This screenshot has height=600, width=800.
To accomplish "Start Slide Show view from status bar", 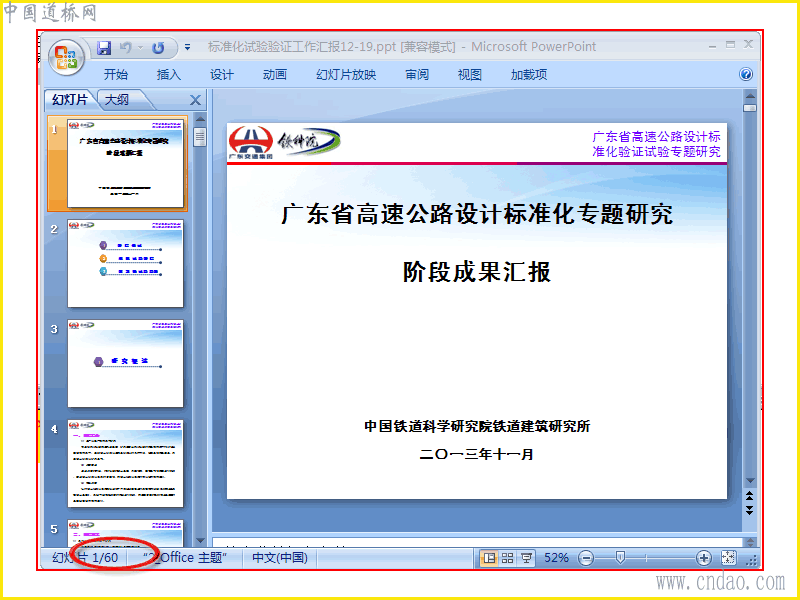I will [x=527, y=558].
